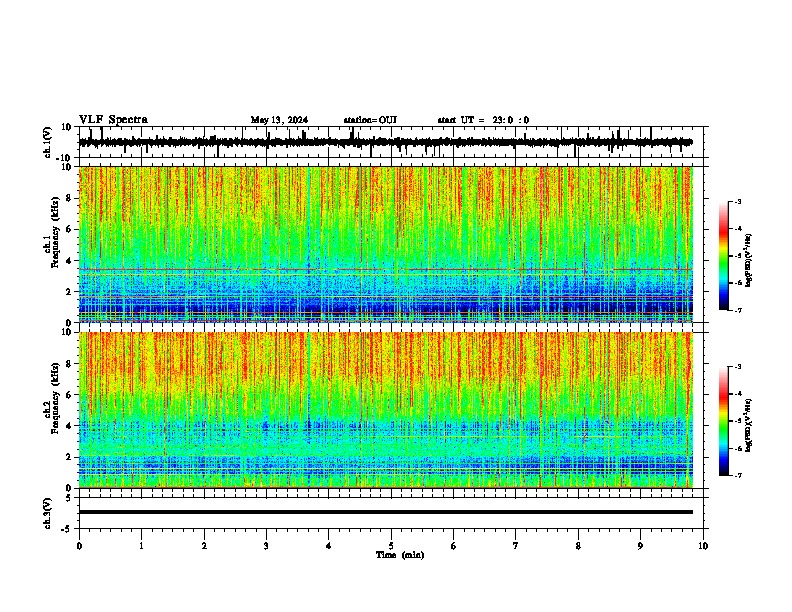Image resolution: width=792 pixels, height=612 pixels.
Task: Click time axis tick label 0
Action: pos(79,546)
